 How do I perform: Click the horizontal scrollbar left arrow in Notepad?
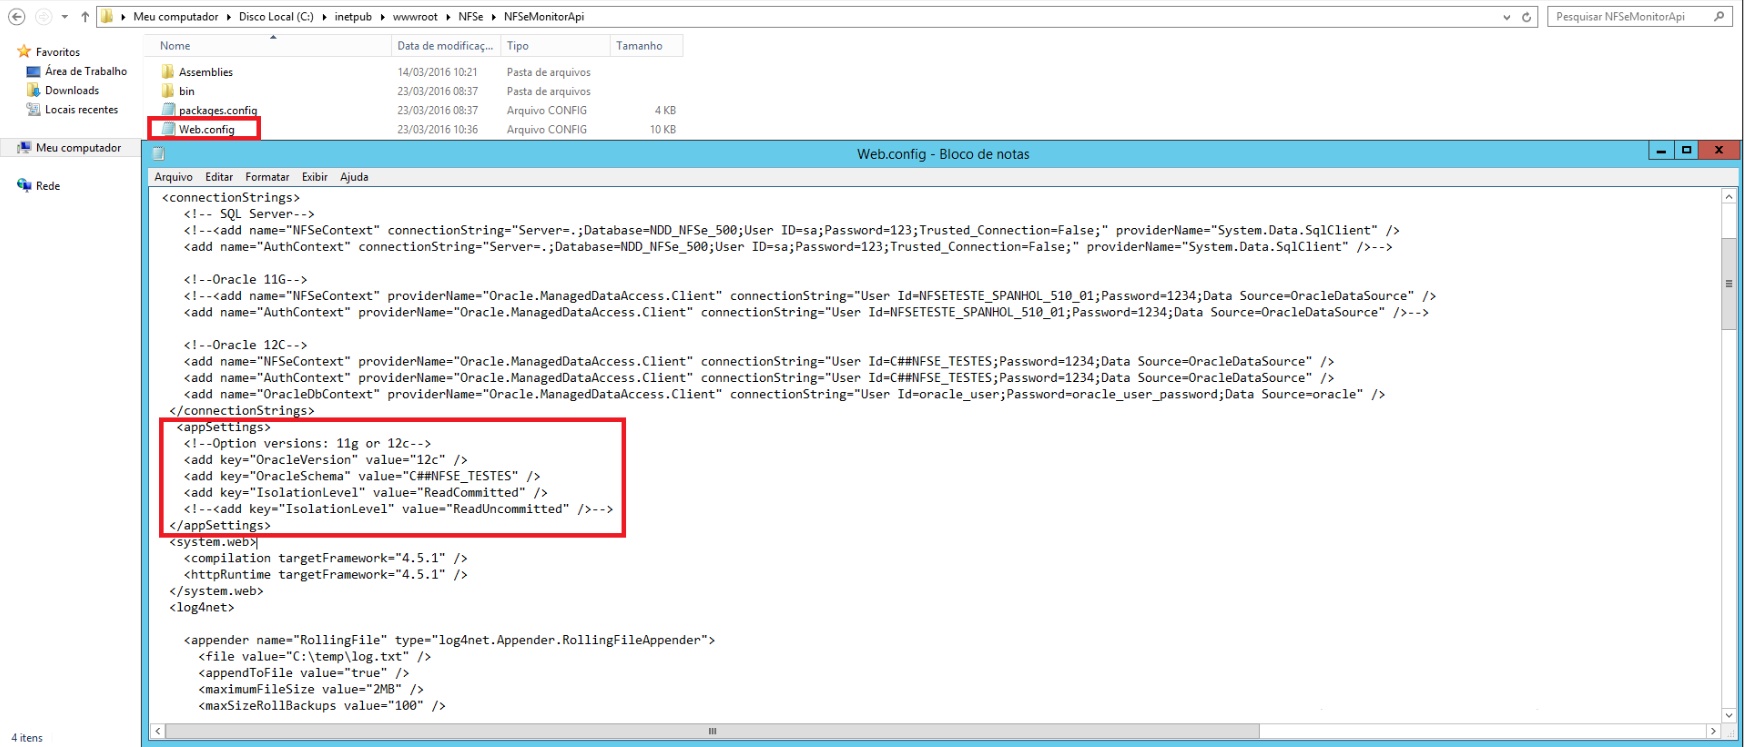(x=157, y=731)
